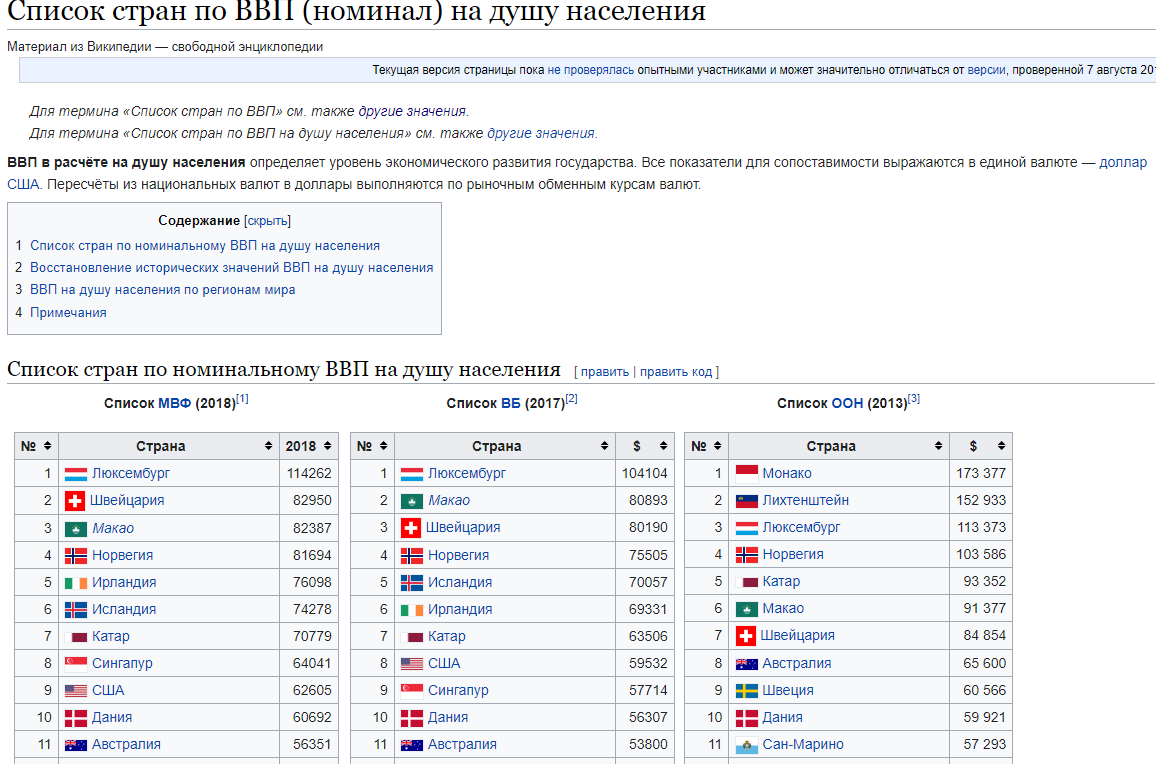1156x764 pixels.
Task: Click Australia flag in IMF table
Action: 75,745
